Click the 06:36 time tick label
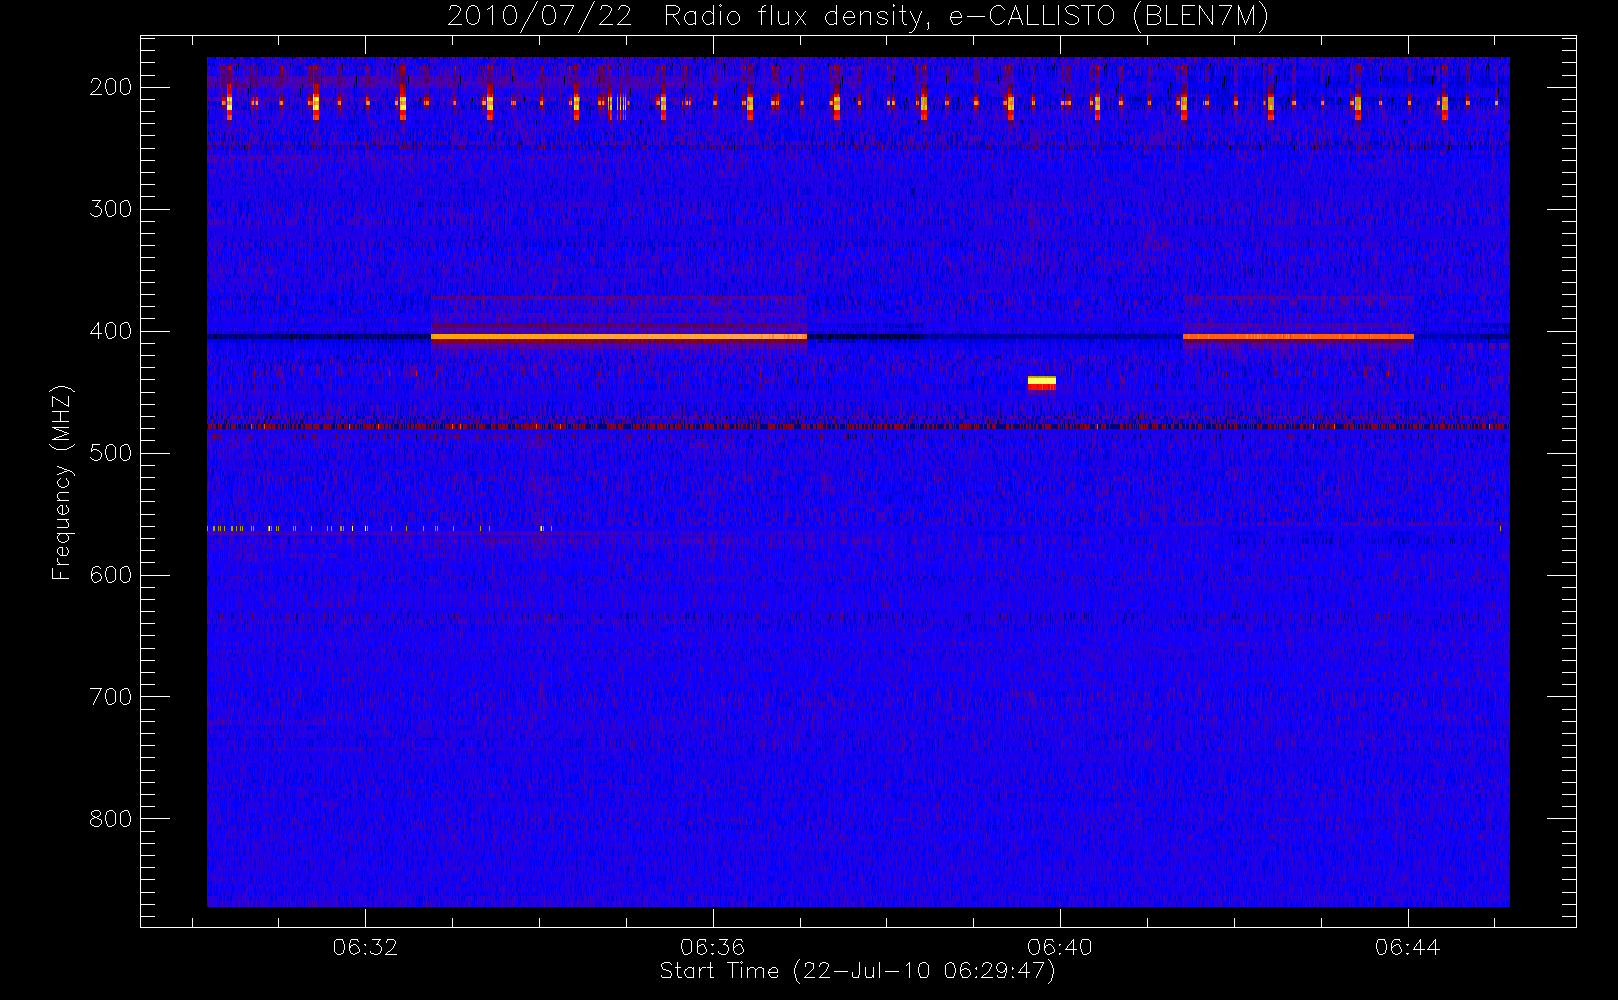 point(713,947)
